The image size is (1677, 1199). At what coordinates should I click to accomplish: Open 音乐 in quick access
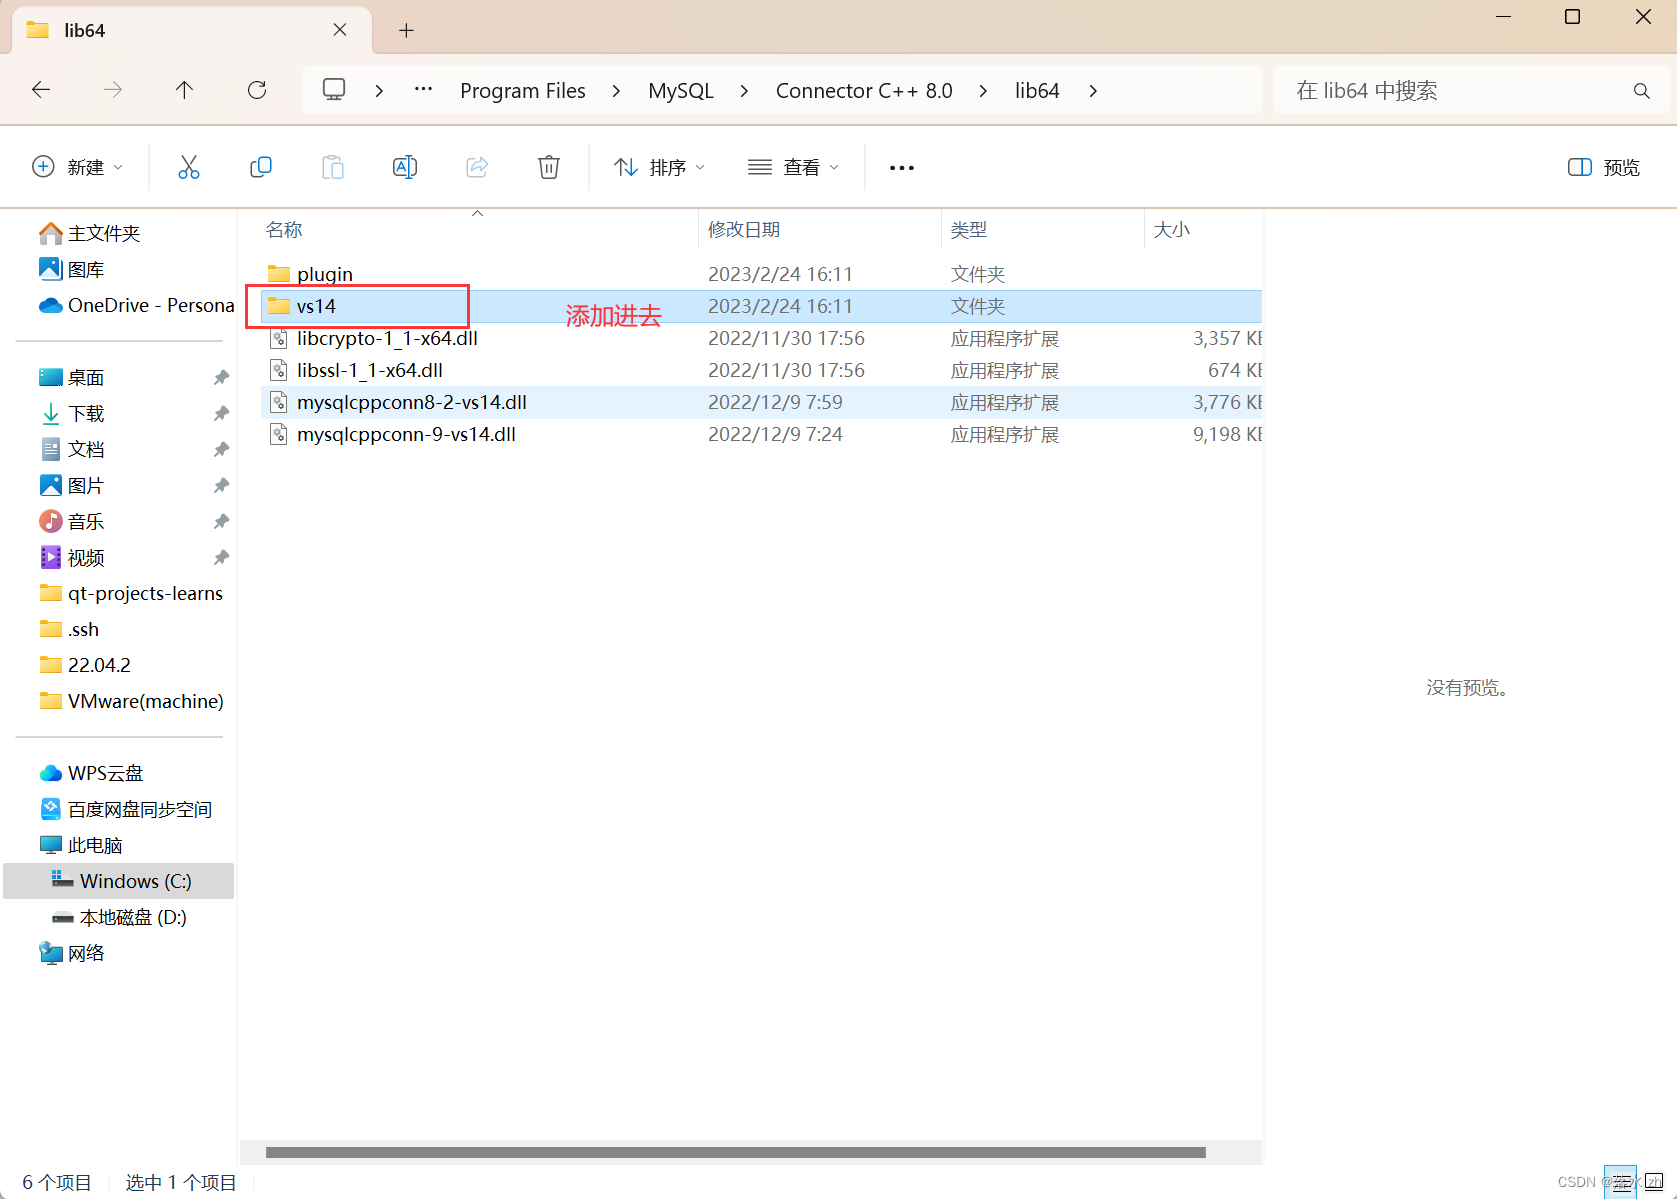click(72, 521)
